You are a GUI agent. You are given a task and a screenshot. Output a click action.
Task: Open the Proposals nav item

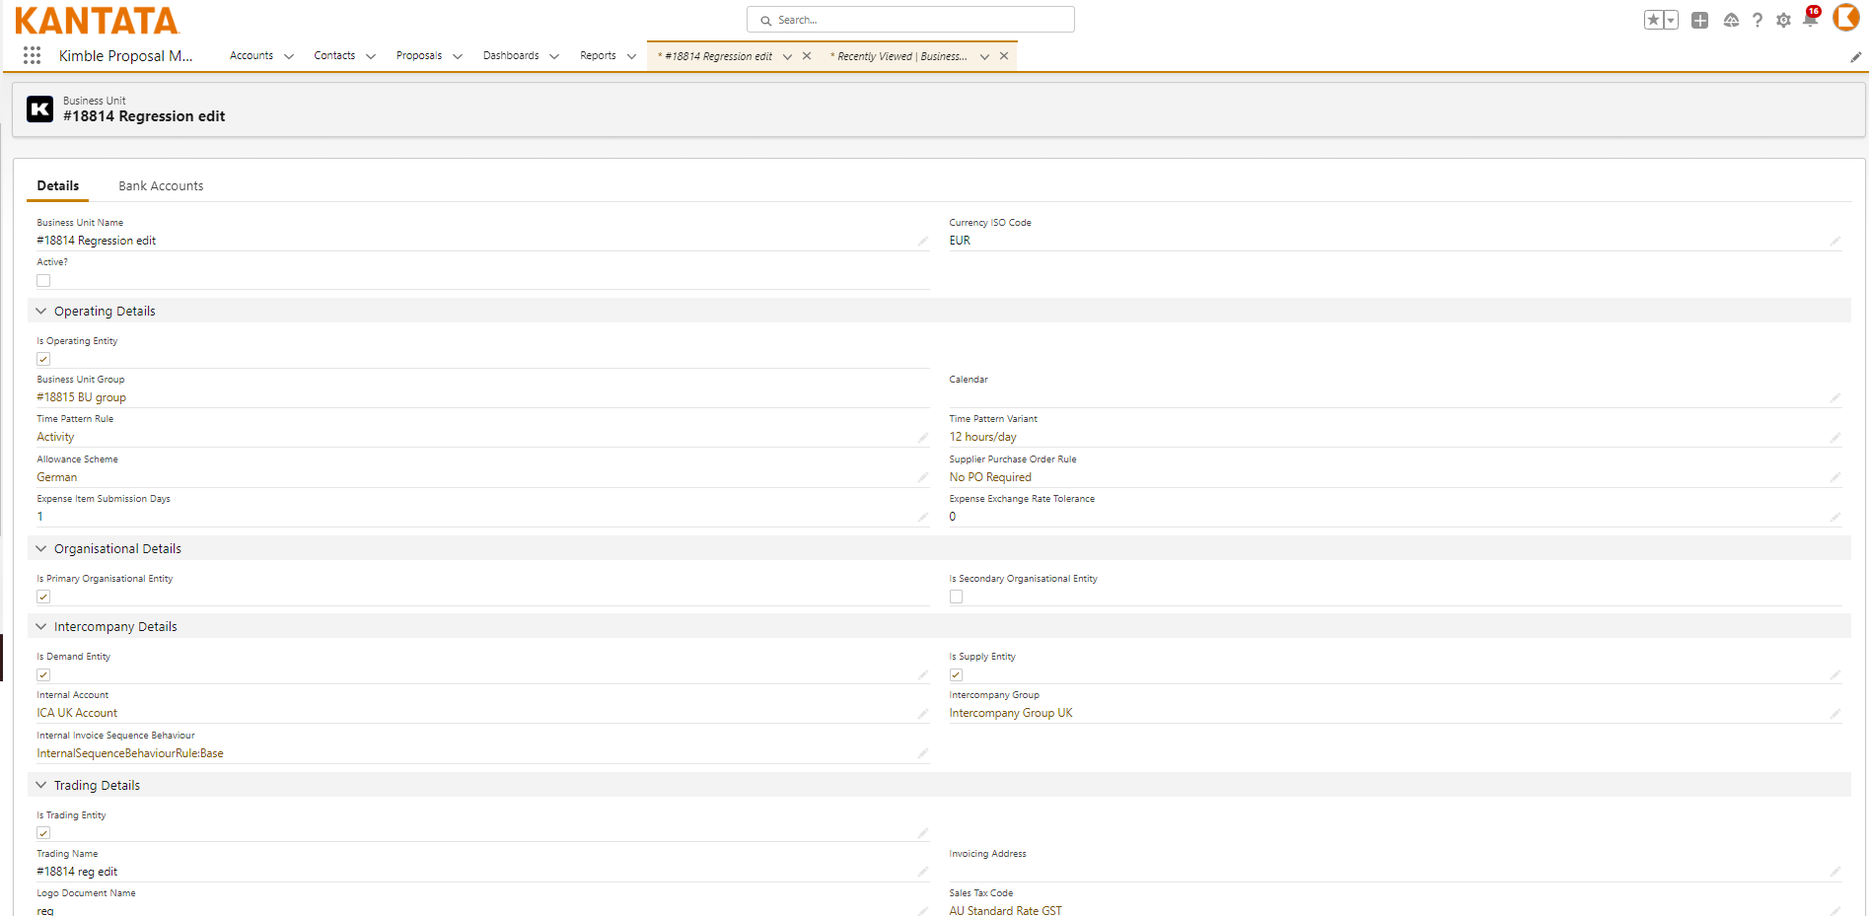coord(419,56)
